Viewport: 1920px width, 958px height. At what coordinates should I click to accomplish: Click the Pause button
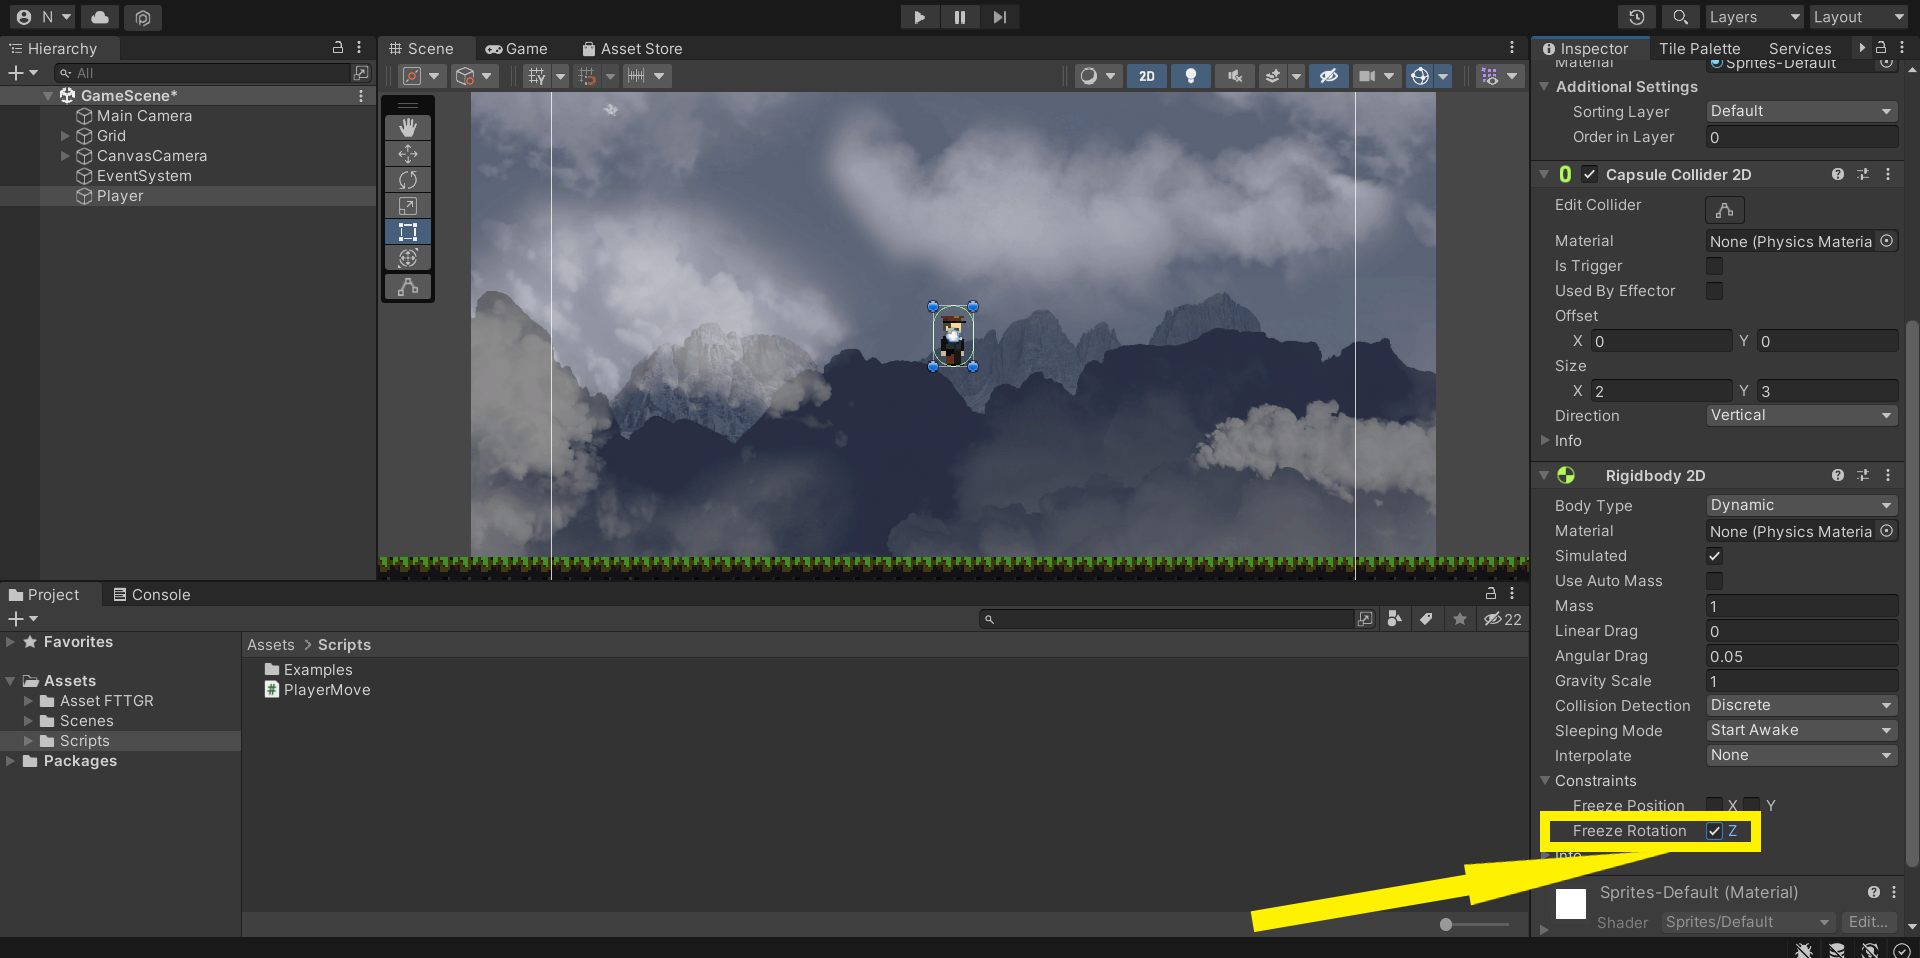[x=960, y=17]
